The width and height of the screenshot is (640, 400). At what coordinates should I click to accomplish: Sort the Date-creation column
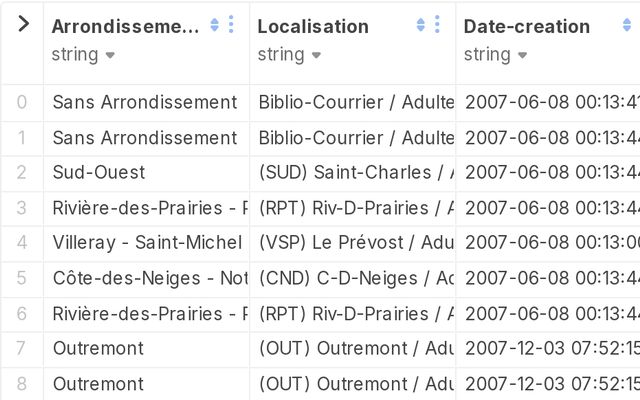click(627, 25)
